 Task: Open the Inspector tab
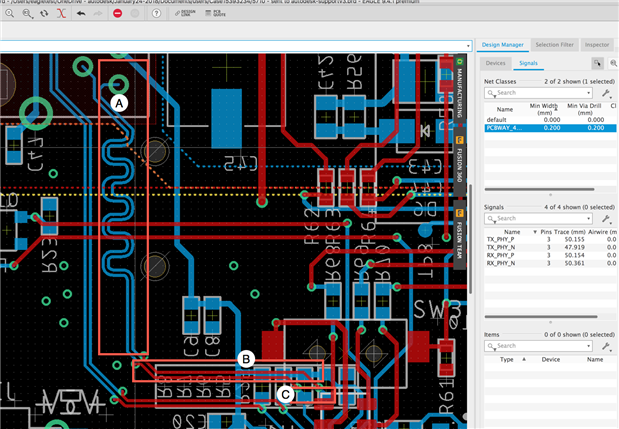tap(597, 45)
